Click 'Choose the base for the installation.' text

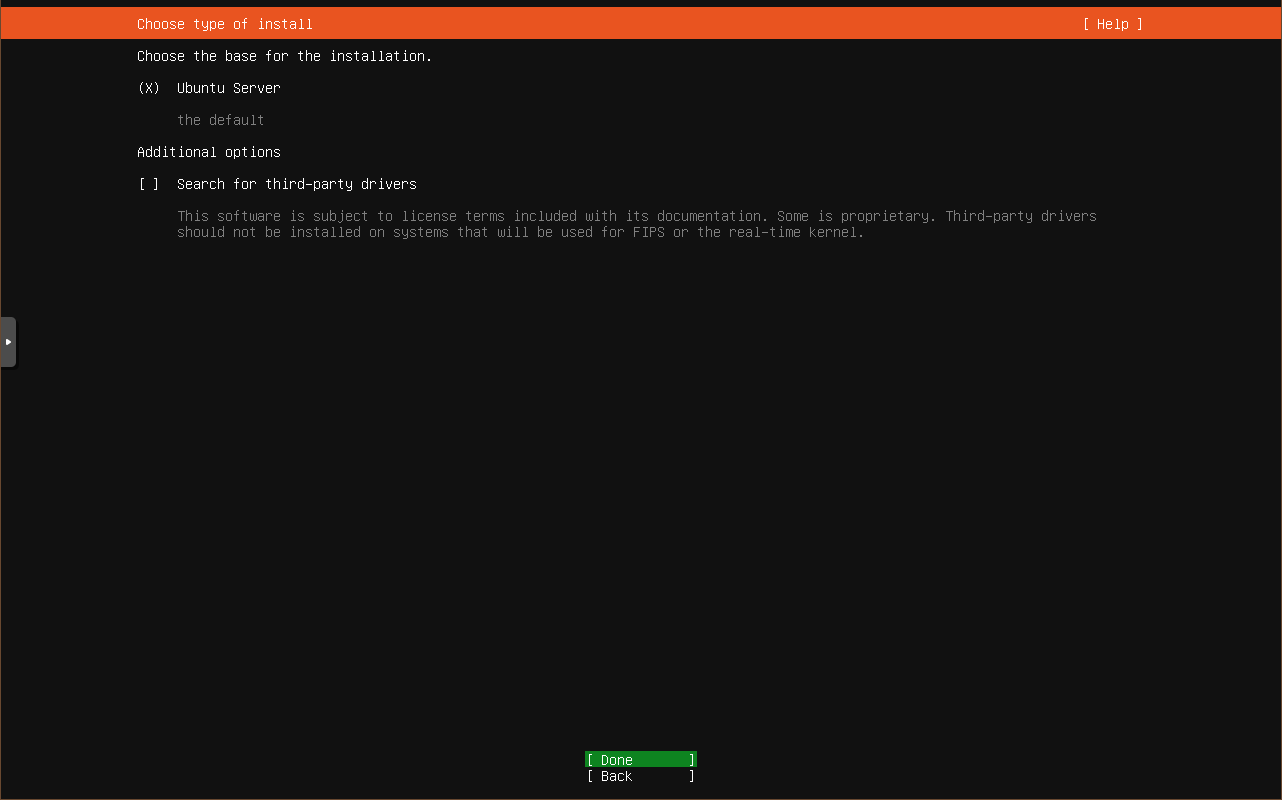[285, 56]
